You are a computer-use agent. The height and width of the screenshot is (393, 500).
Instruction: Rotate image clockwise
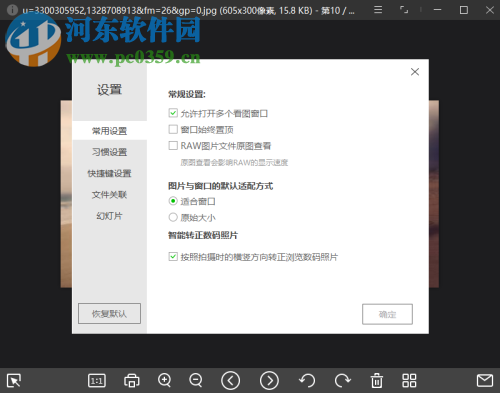tap(342, 380)
